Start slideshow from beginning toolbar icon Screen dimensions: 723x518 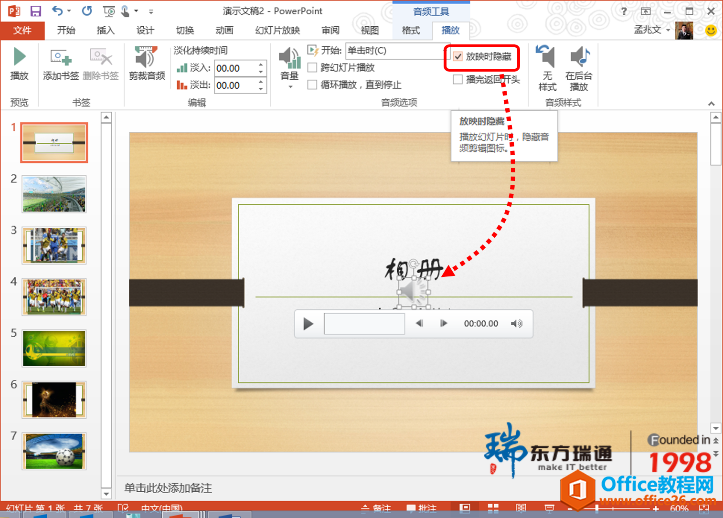[109, 11]
